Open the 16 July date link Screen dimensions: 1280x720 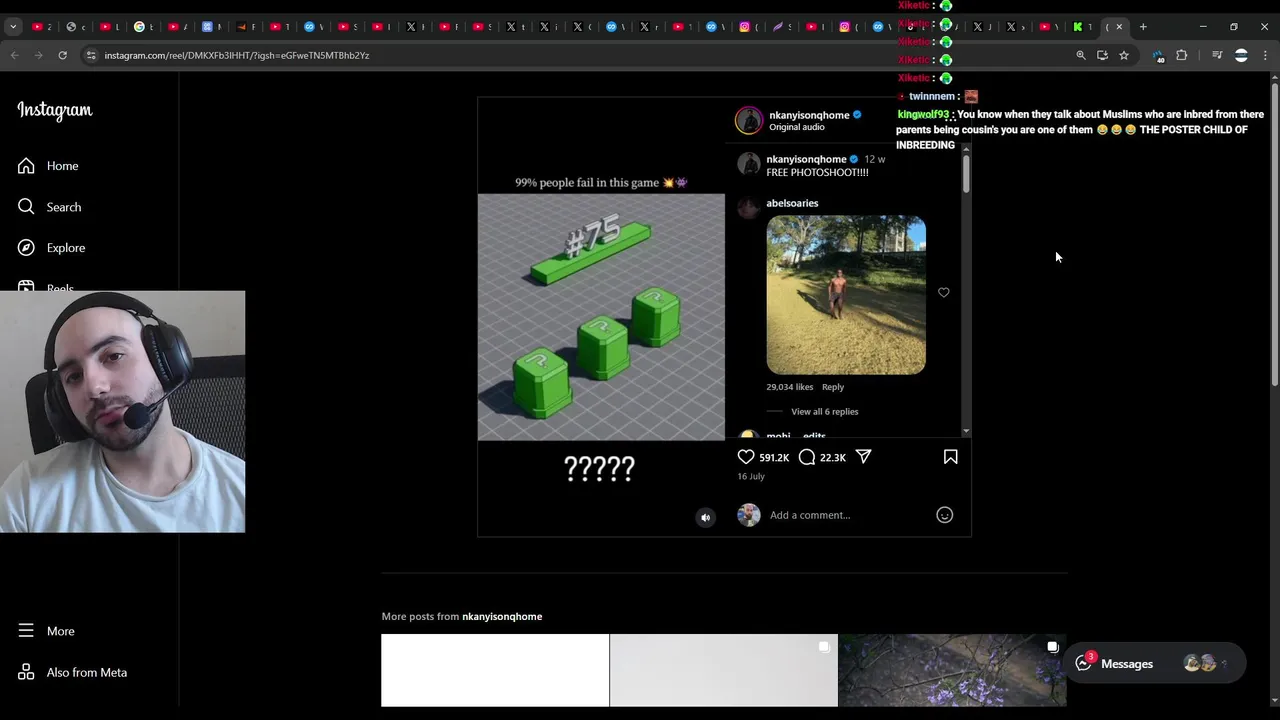[751, 476]
